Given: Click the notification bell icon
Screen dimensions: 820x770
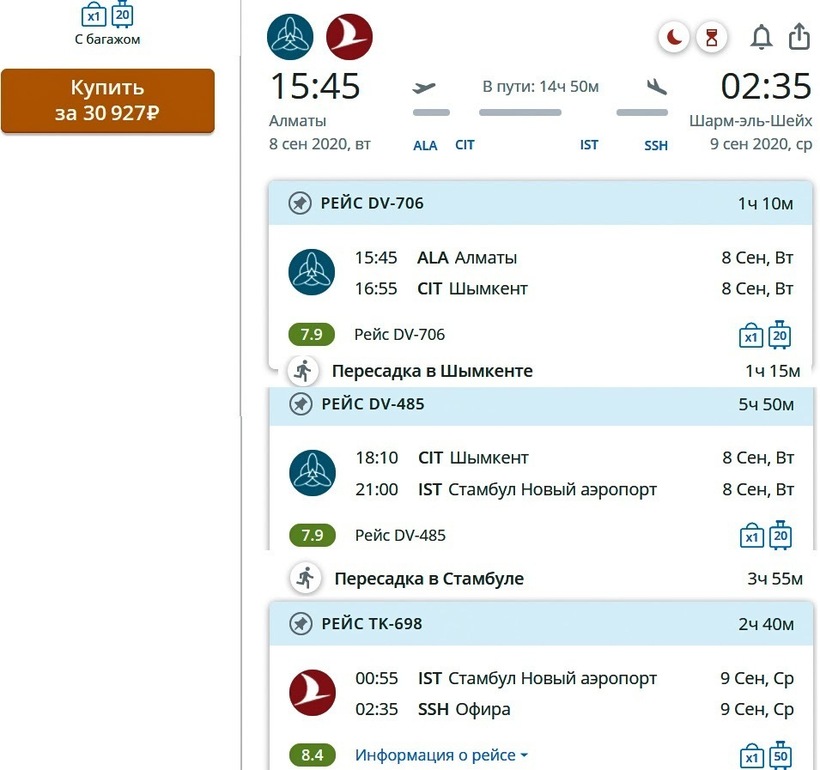Looking at the screenshot, I should 761,38.
